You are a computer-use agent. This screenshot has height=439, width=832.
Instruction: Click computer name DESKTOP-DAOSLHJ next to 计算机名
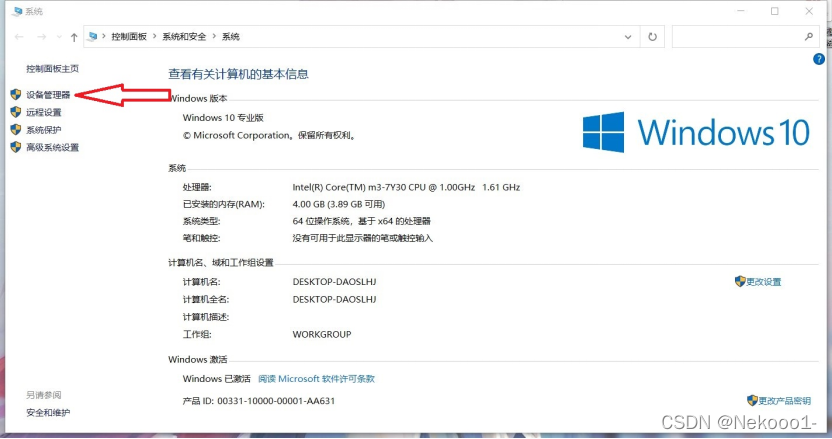point(334,282)
